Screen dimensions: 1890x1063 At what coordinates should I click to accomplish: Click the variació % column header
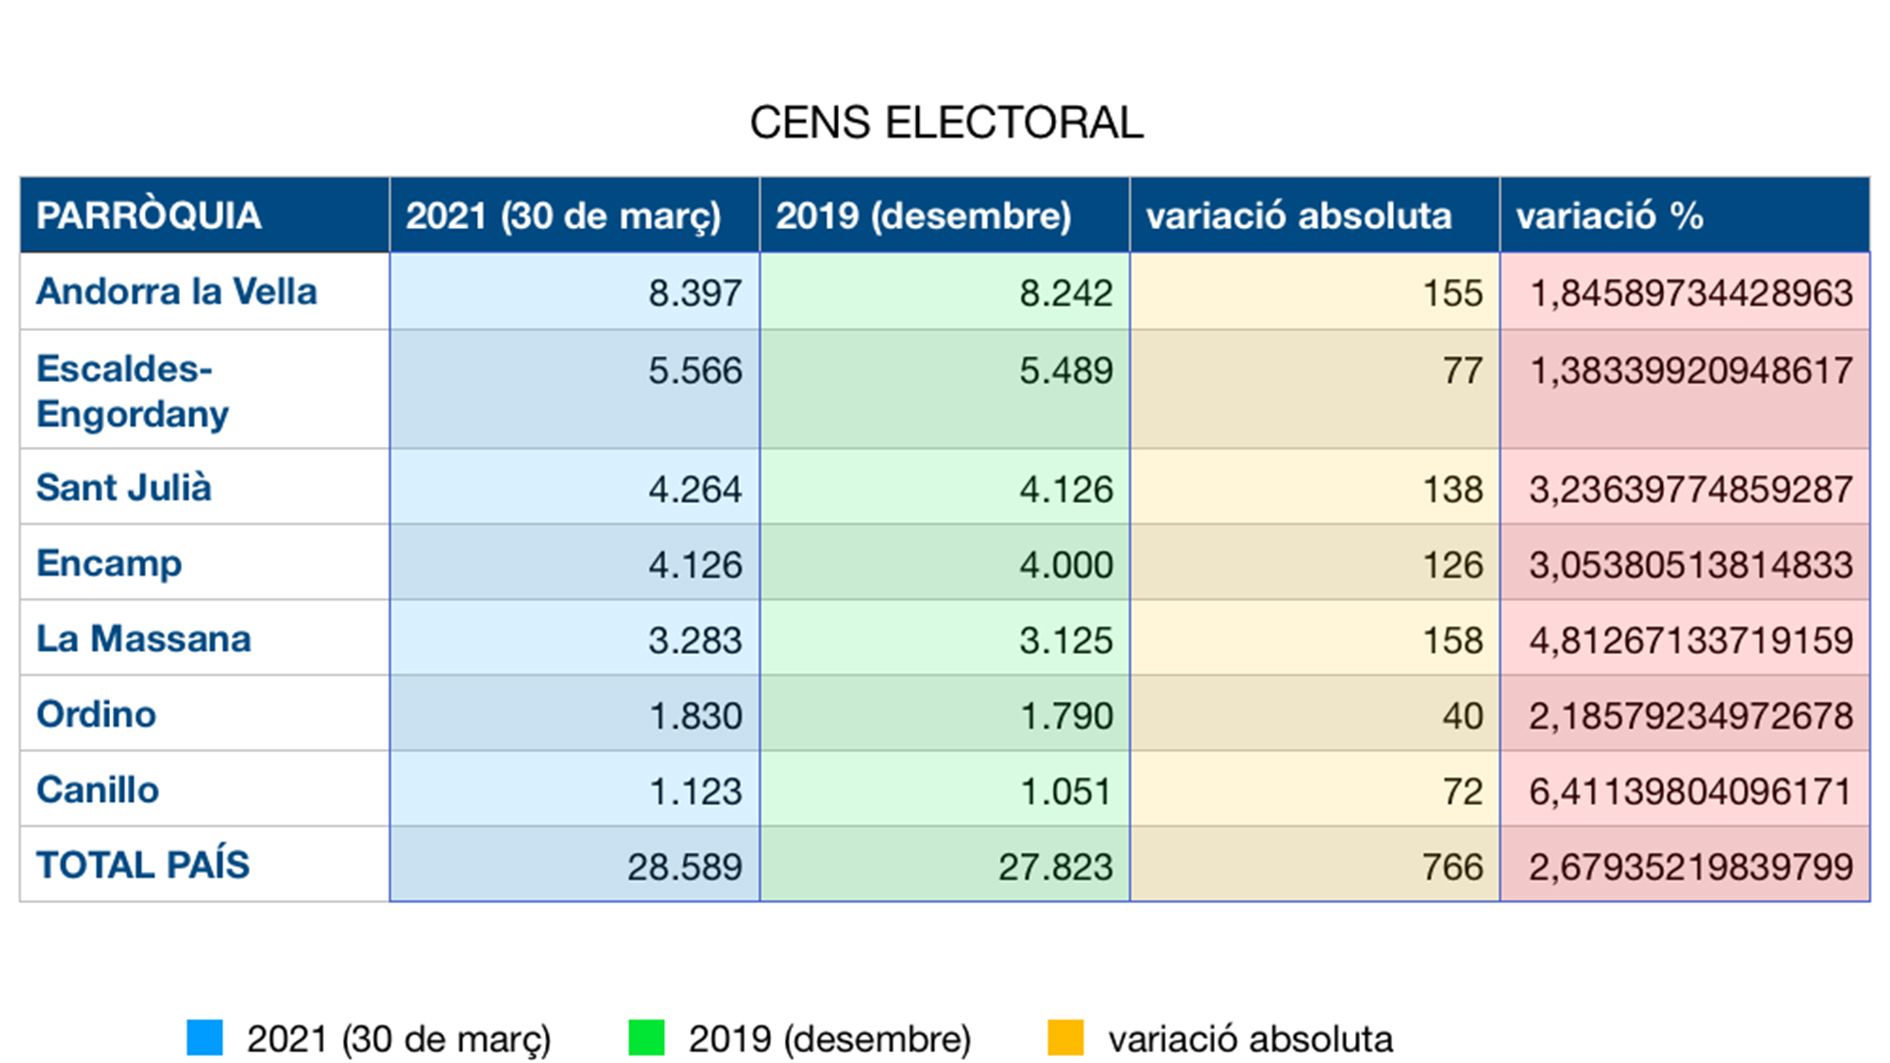pyautogui.click(x=1609, y=216)
